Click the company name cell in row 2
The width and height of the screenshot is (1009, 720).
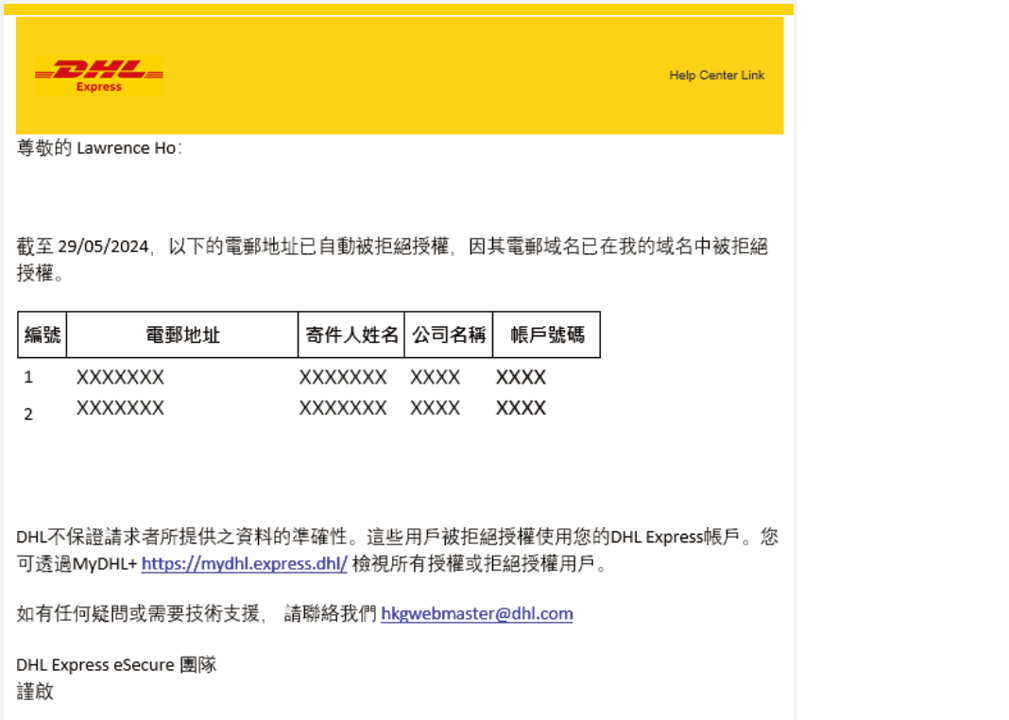pyautogui.click(x=436, y=408)
